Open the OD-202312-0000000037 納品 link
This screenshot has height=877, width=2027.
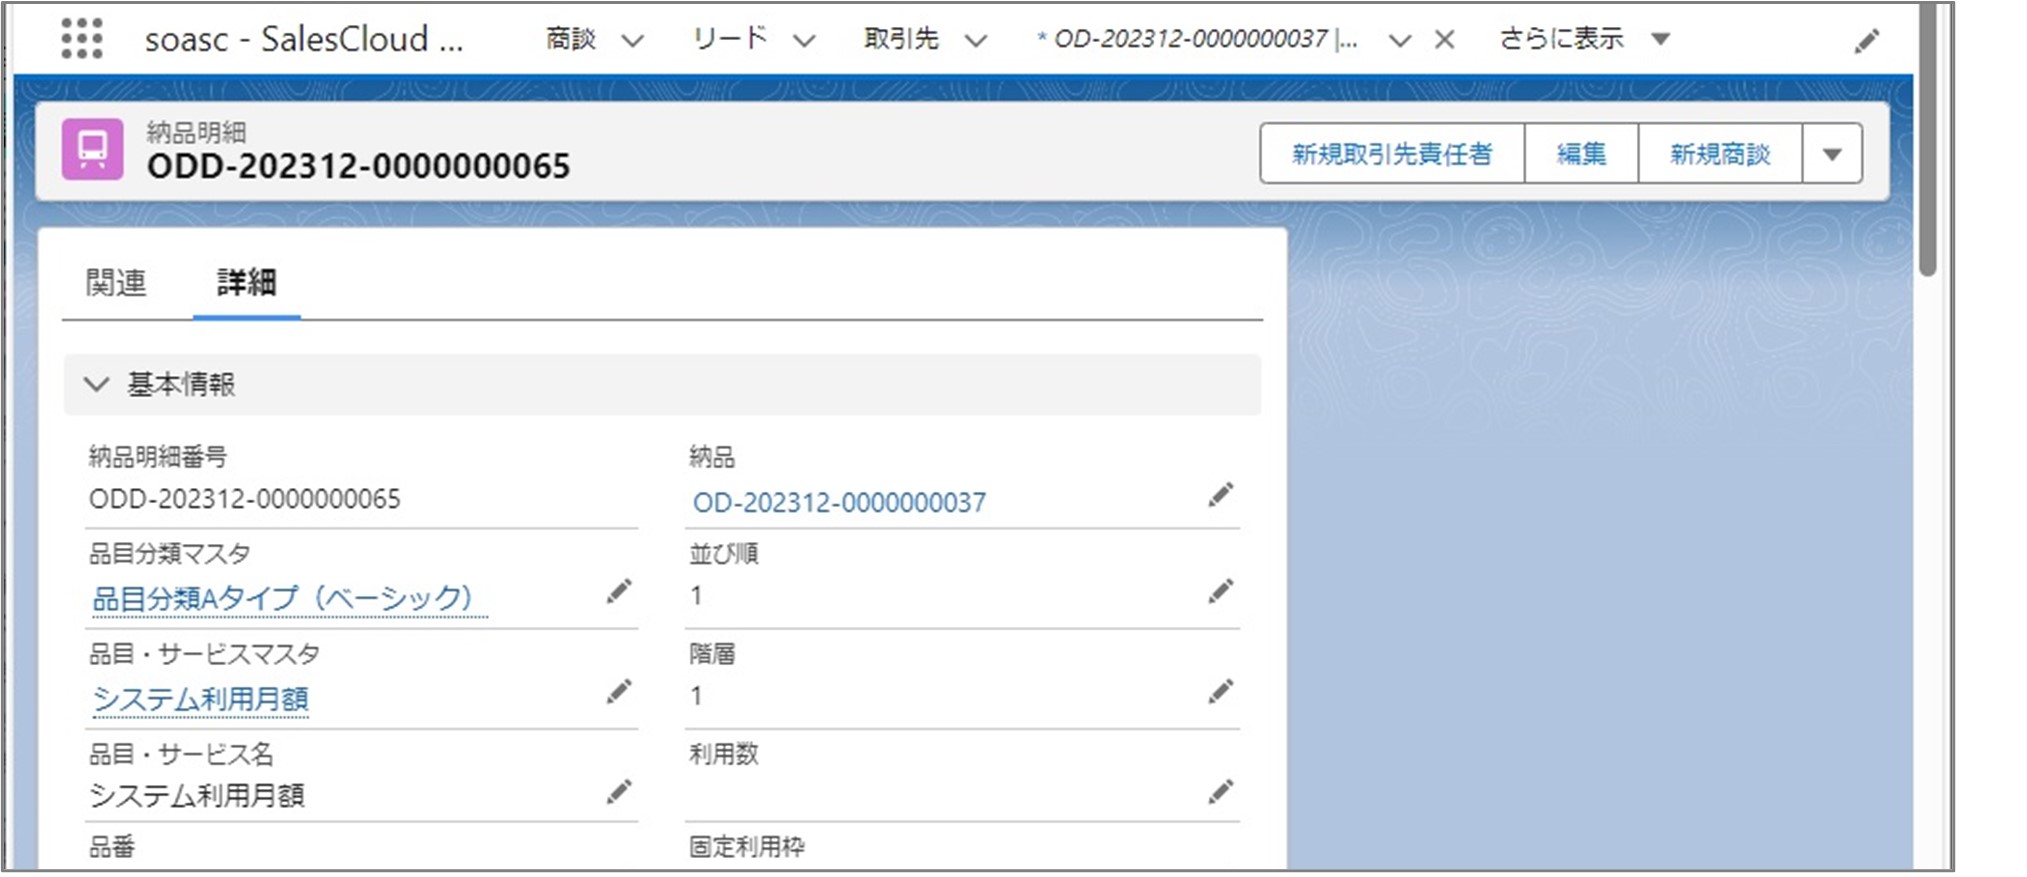[839, 502]
